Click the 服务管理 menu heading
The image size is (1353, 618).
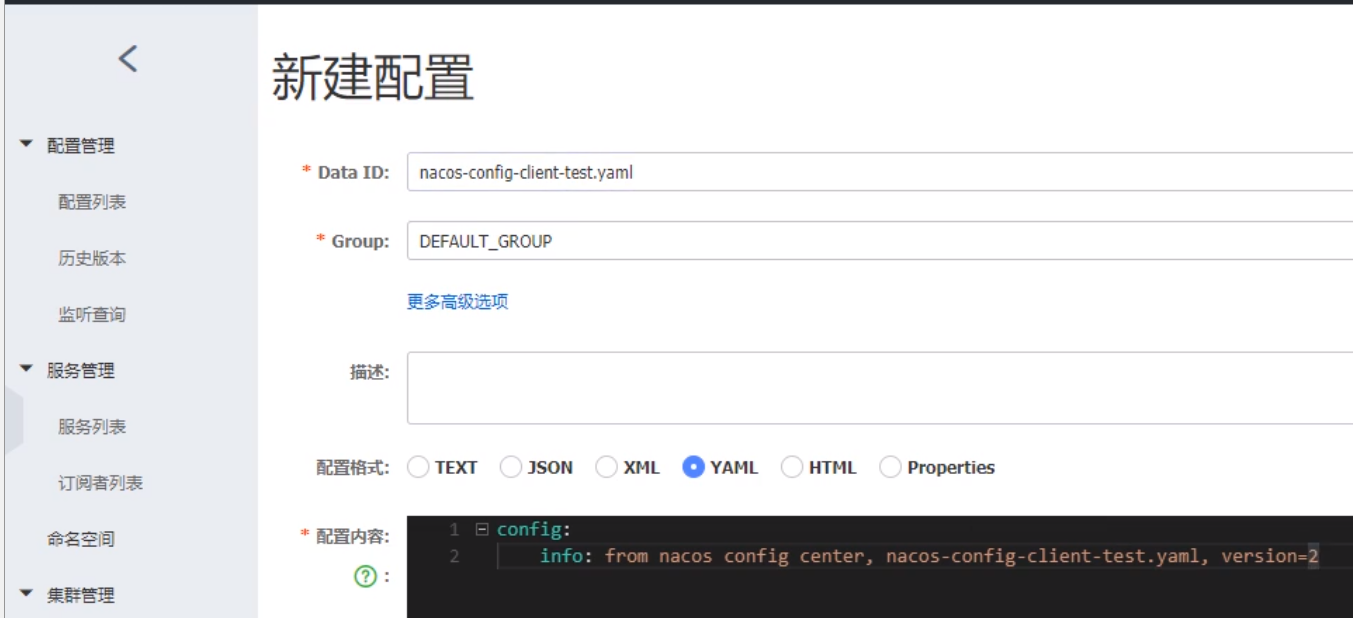[81, 371]
